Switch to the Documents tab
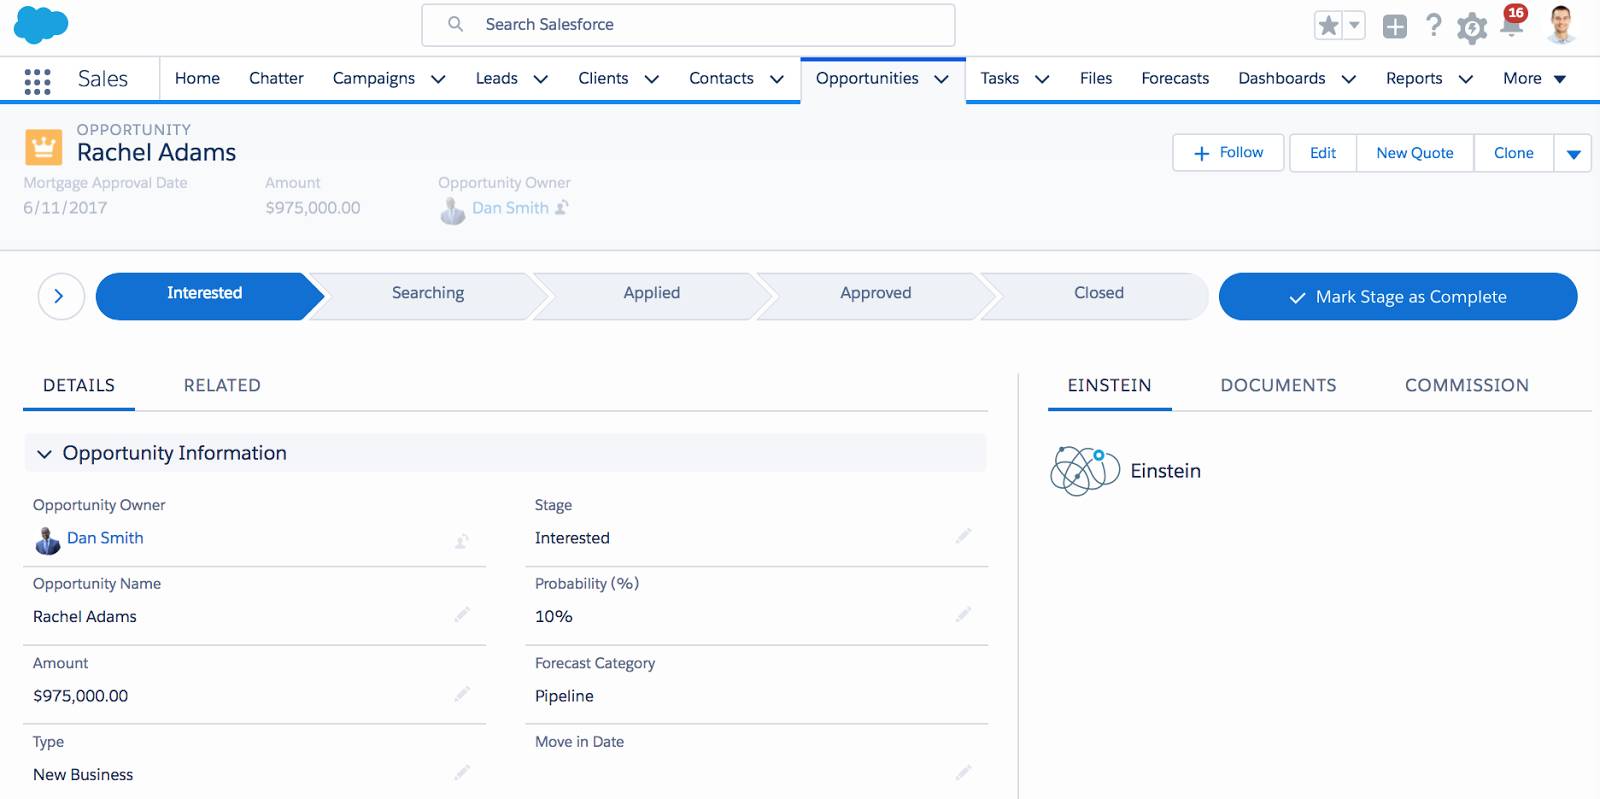 [x=1278, y=386]
